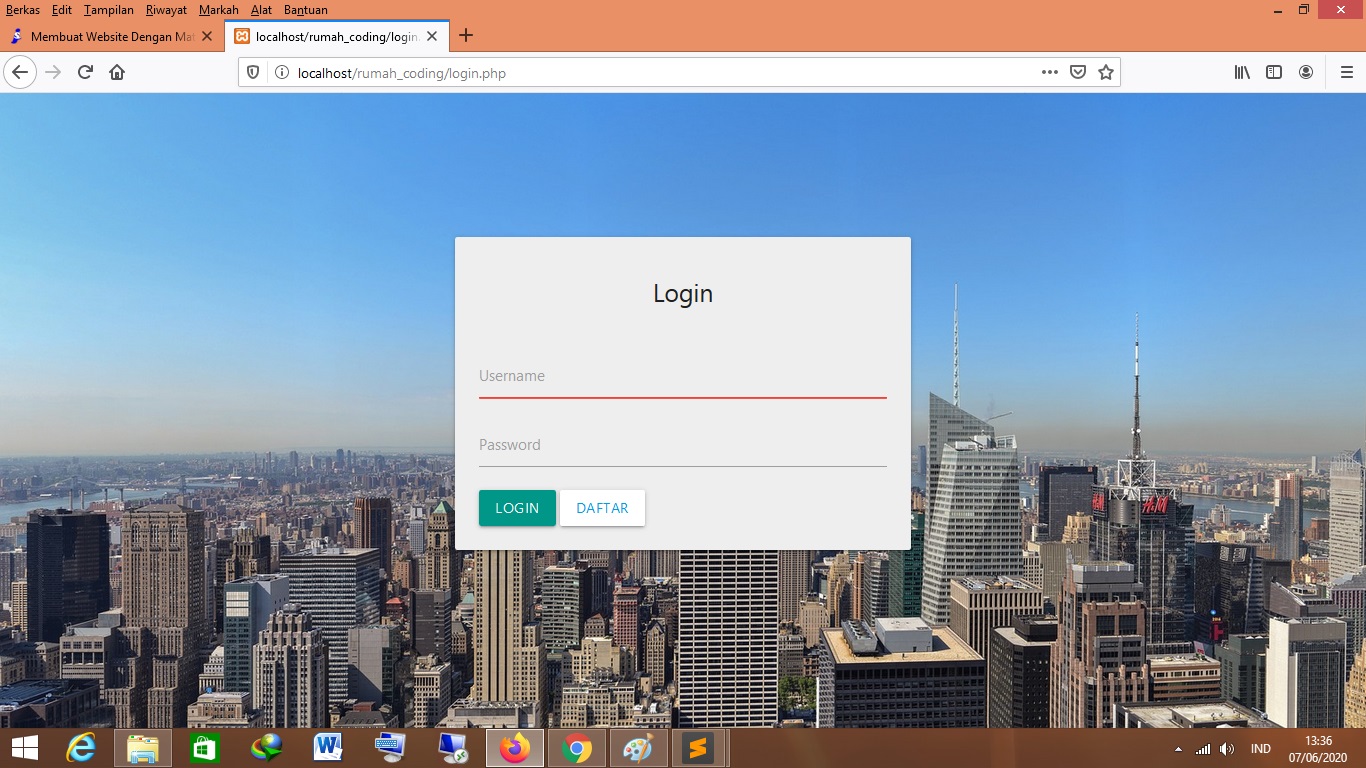This screenshot has height=768, width=1366.
Task: Show the Library bookmarks icon
Action: coord(1242,72)
